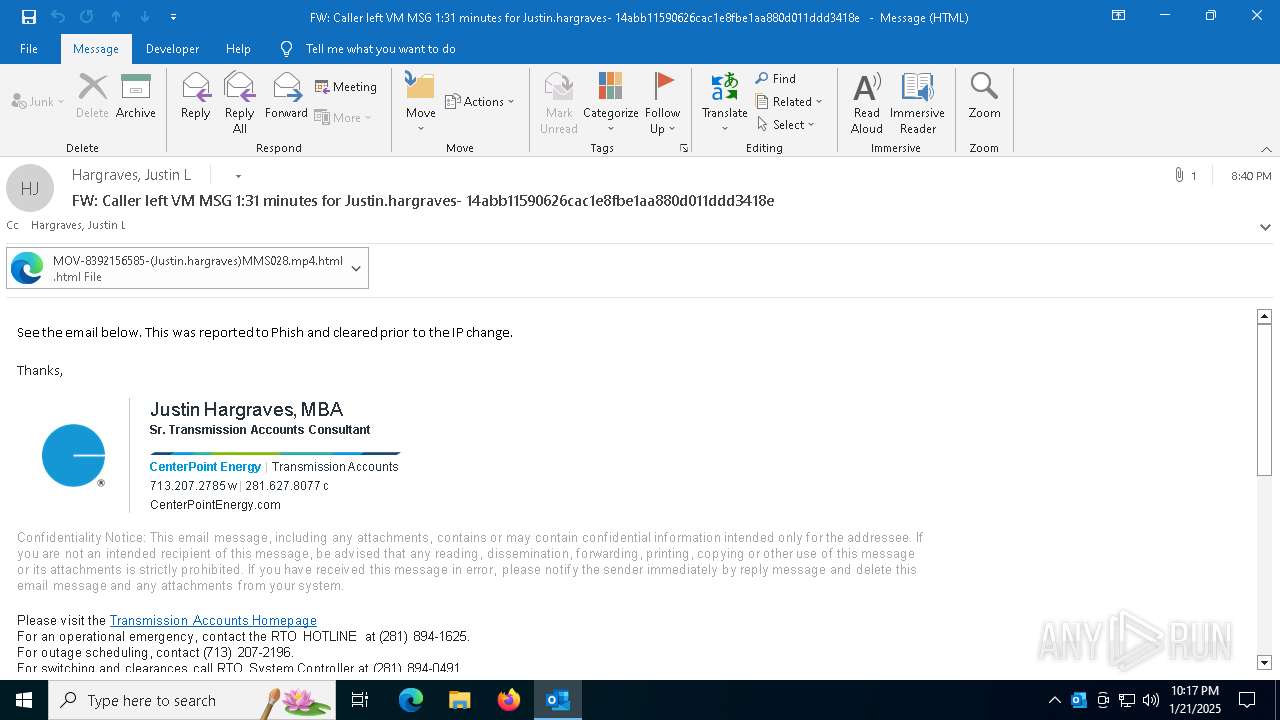
Task: Open Ribbon Display Options in title bar
Action: tap(1119, 16)
